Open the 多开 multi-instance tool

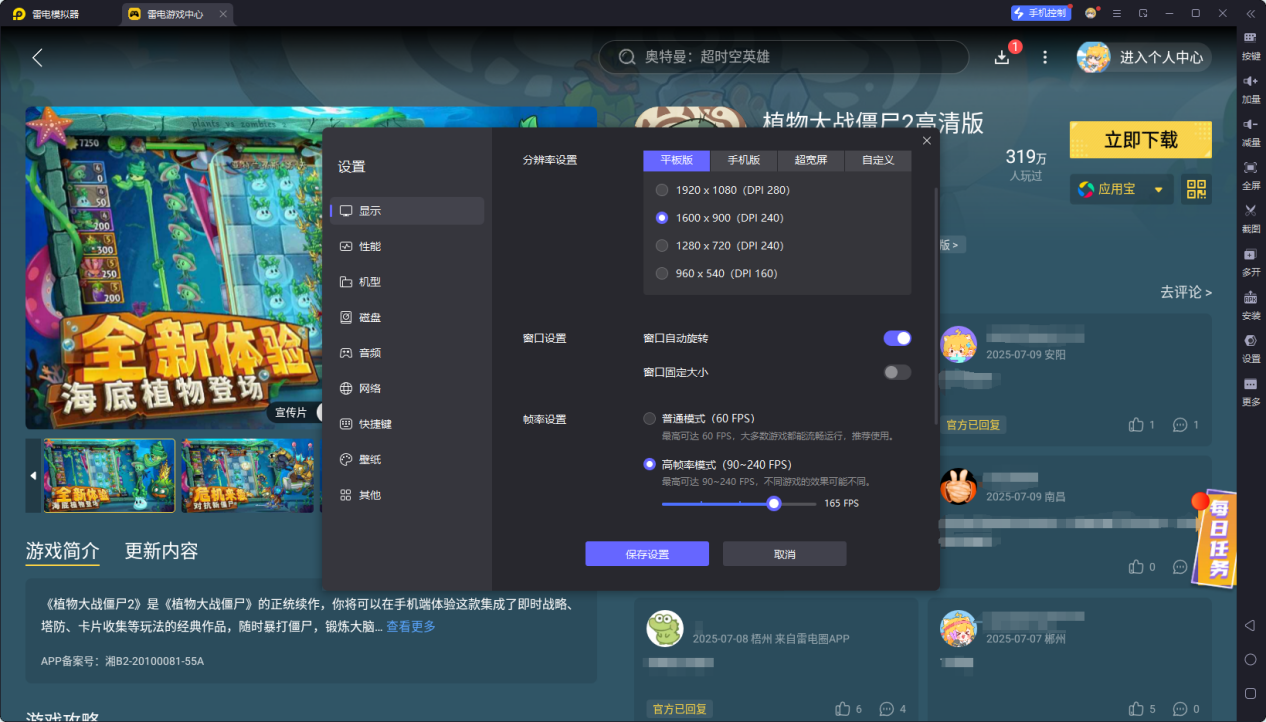point(1250,254)
